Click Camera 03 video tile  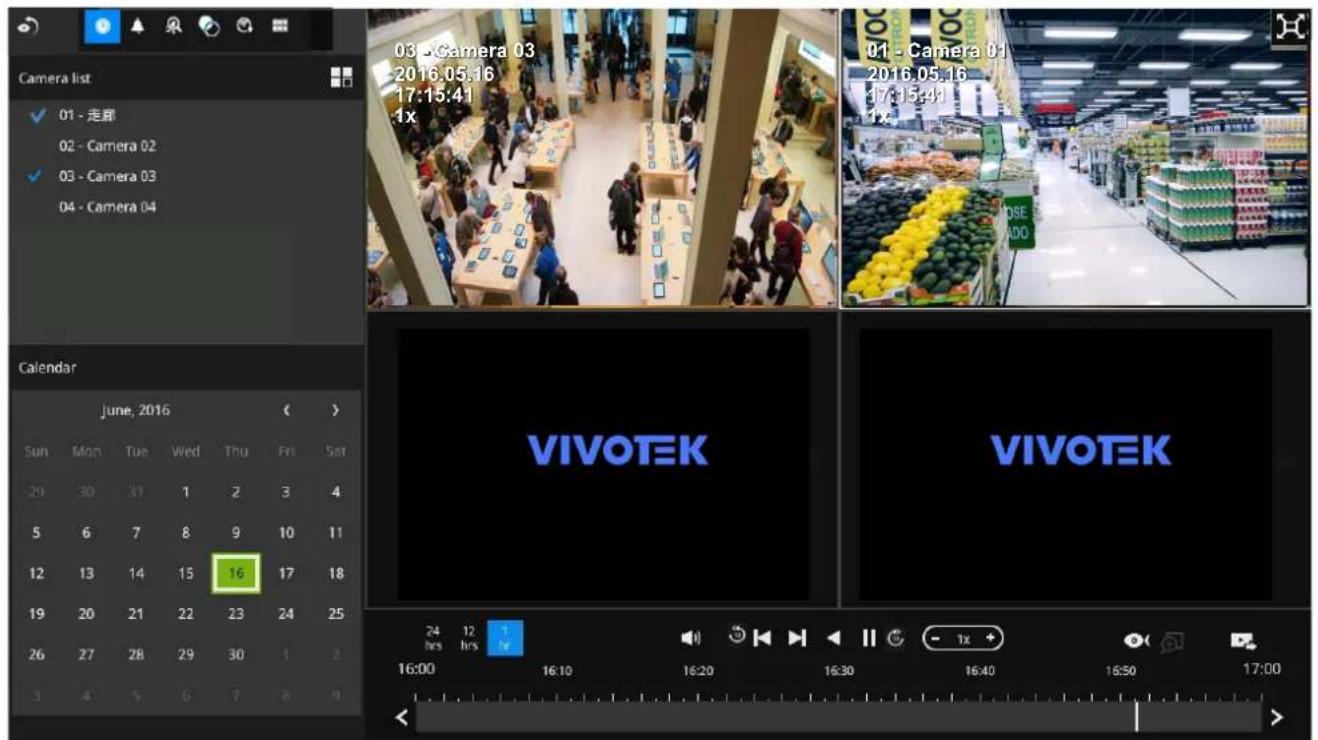click(x=602, y=157)
